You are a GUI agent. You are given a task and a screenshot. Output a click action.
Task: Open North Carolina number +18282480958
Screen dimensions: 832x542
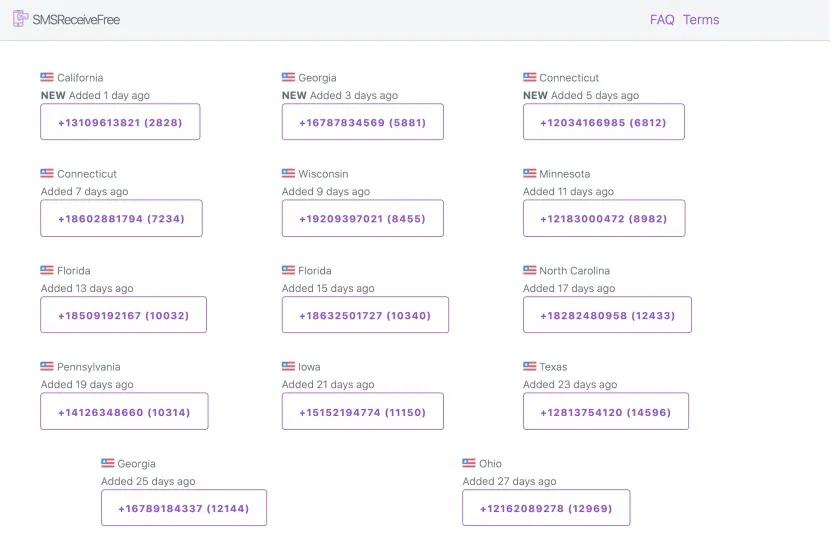pyautogui.click(x=607, y=315)
